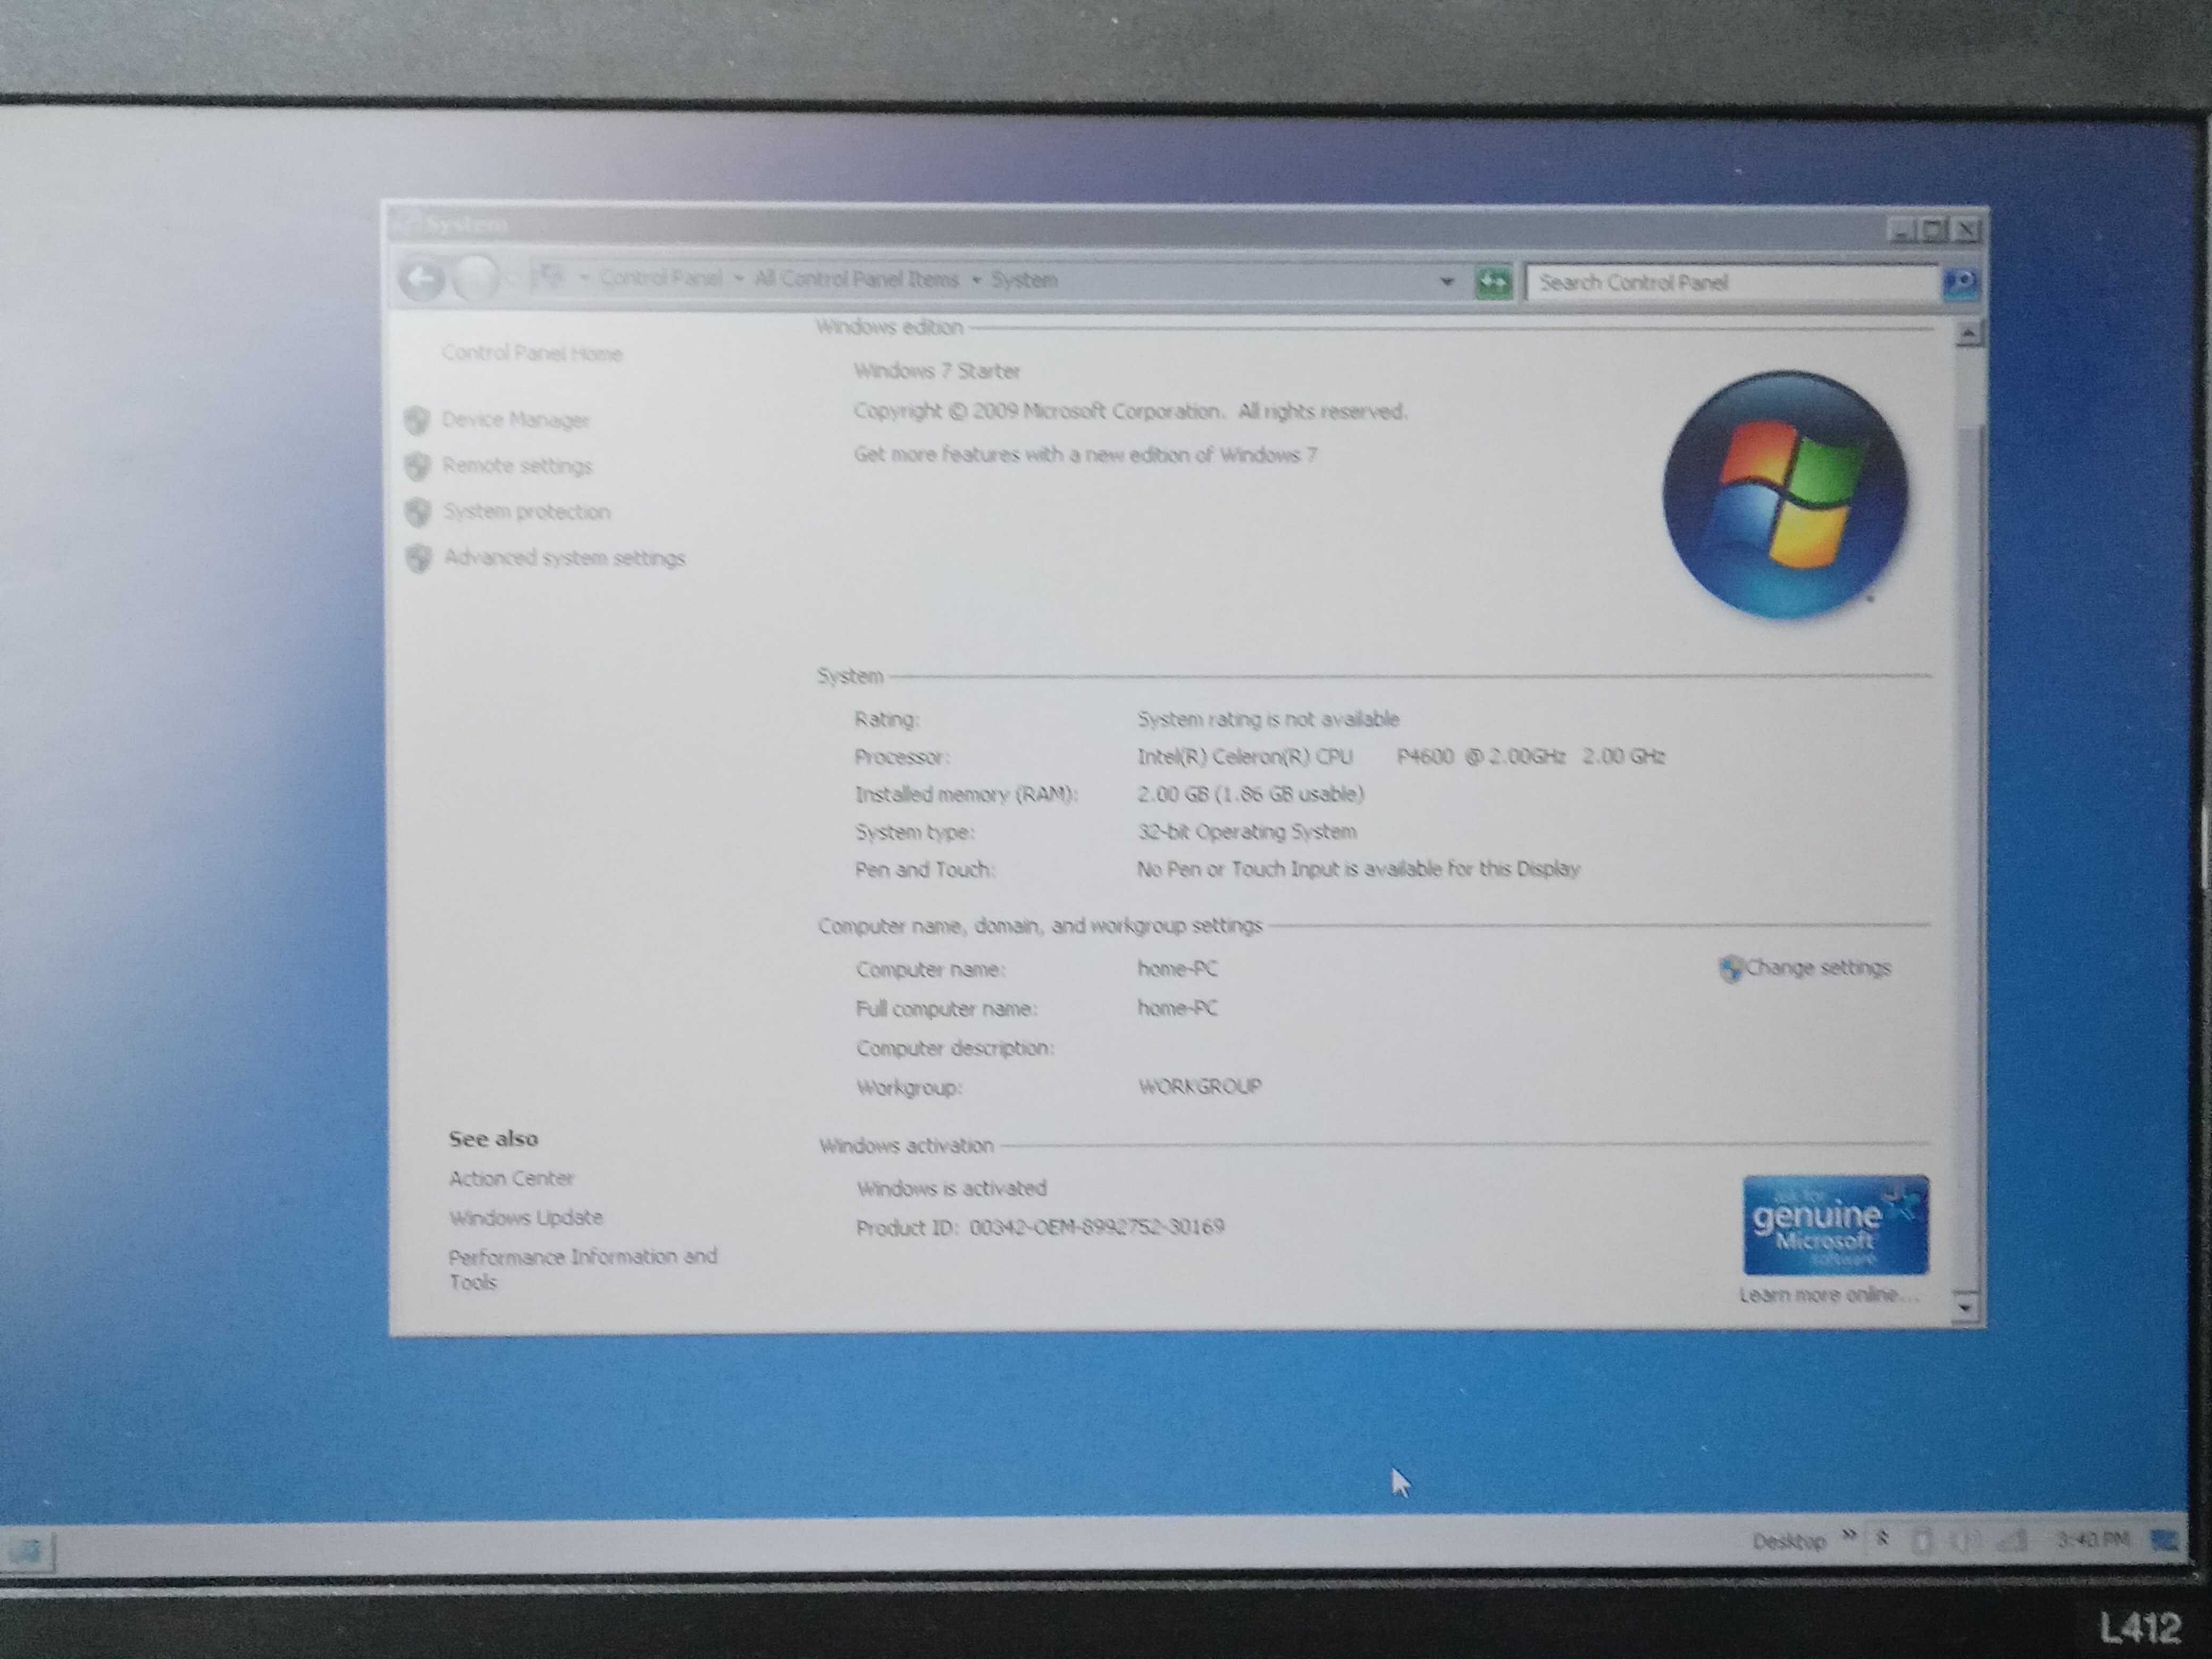The height and width of the screenshot is (1659, 2212).
Task: Open Performance Information and Tools
Action: 582,1269
